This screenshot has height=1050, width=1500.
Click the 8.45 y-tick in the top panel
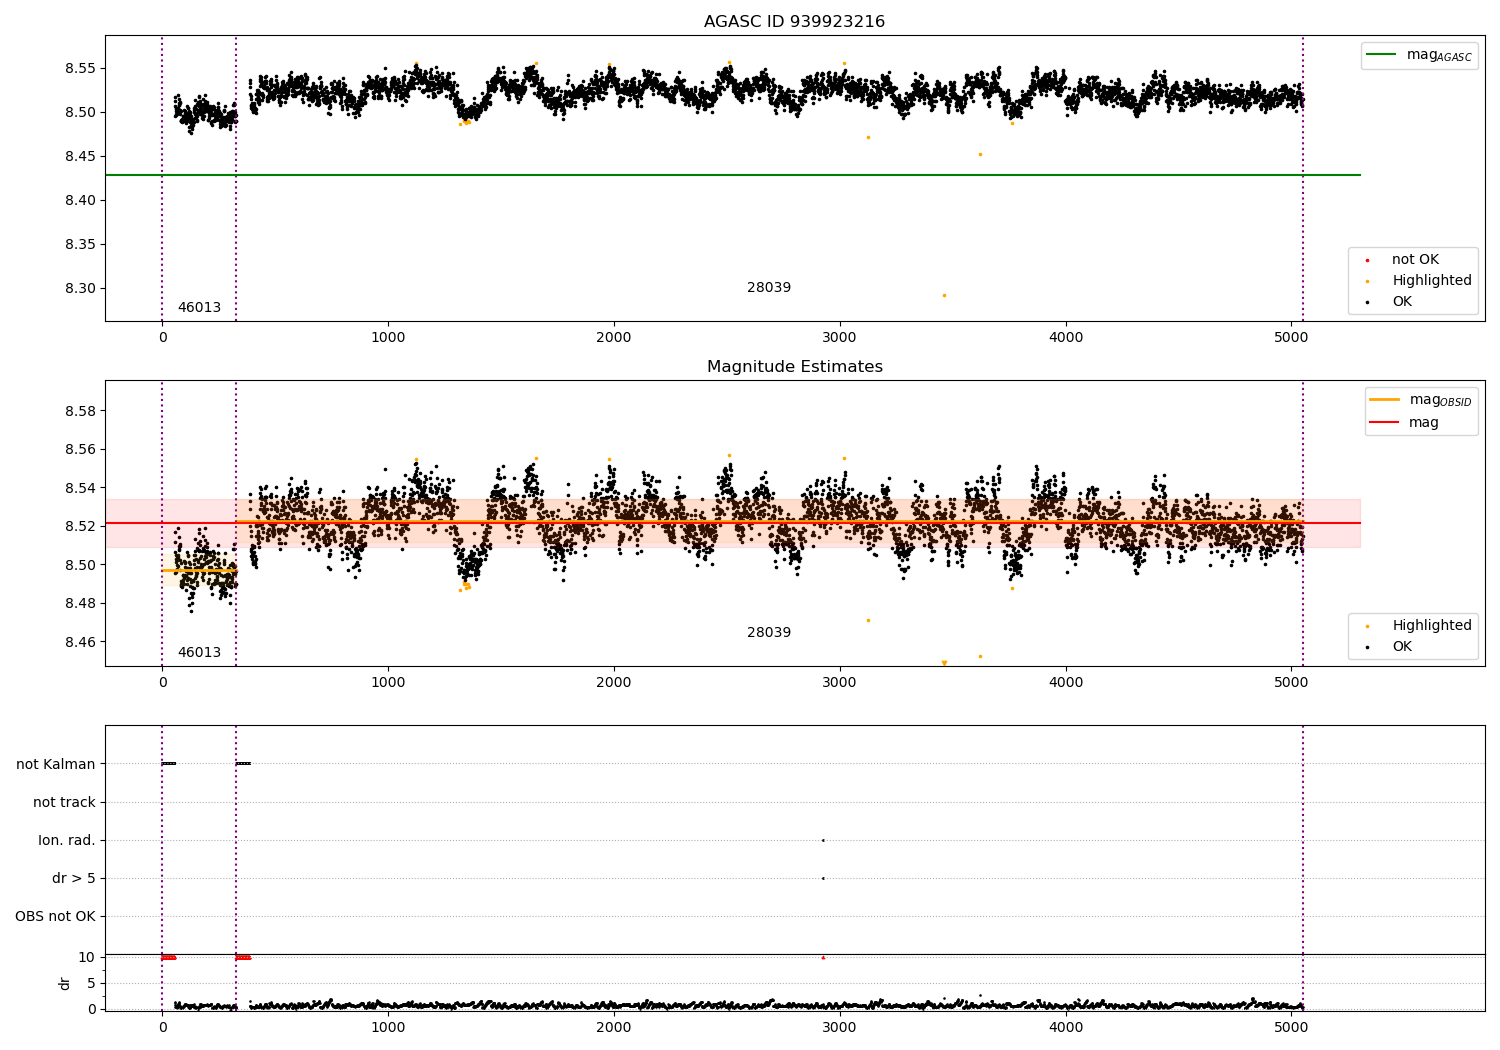click(80, 157)
